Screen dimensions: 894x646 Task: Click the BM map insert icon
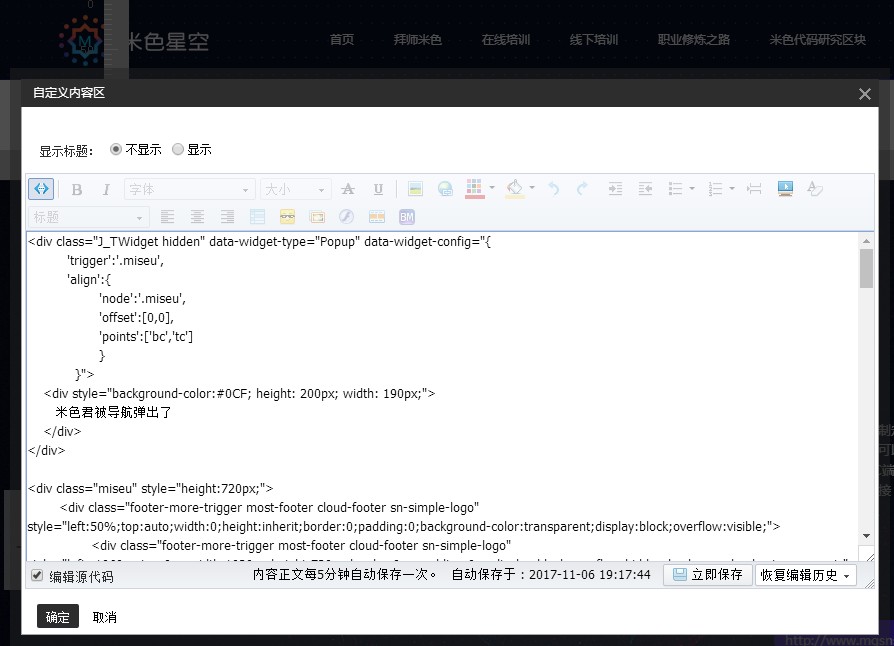405,216
